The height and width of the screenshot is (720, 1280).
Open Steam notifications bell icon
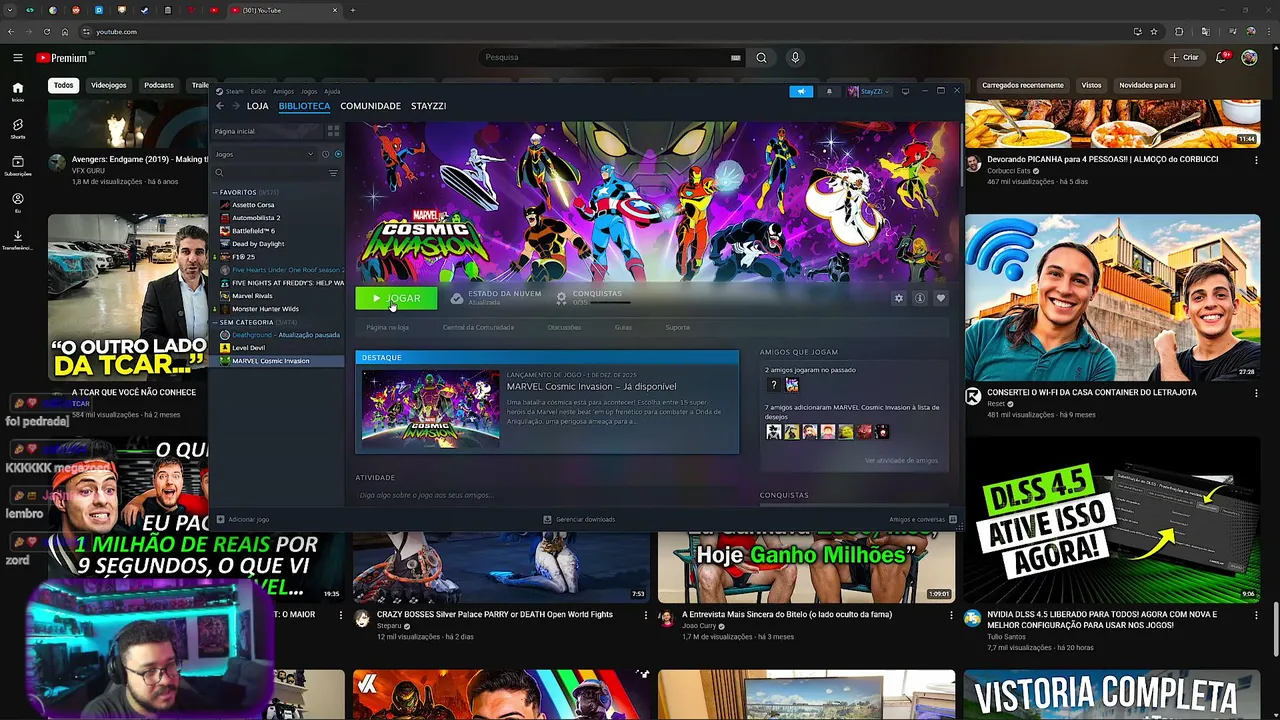tap(828, 91)
